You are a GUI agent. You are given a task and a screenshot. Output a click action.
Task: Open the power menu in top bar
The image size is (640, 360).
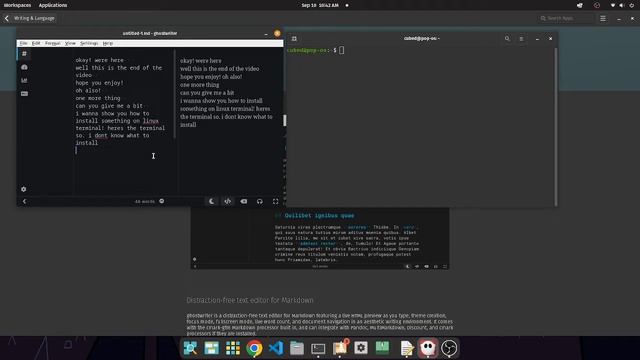tap(632, 5)
